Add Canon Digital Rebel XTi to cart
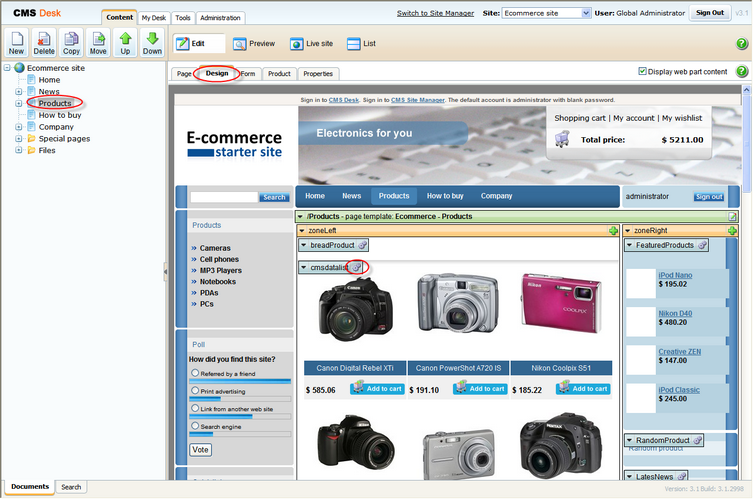Viewport: 753px width, 499px height. point(377,388)
